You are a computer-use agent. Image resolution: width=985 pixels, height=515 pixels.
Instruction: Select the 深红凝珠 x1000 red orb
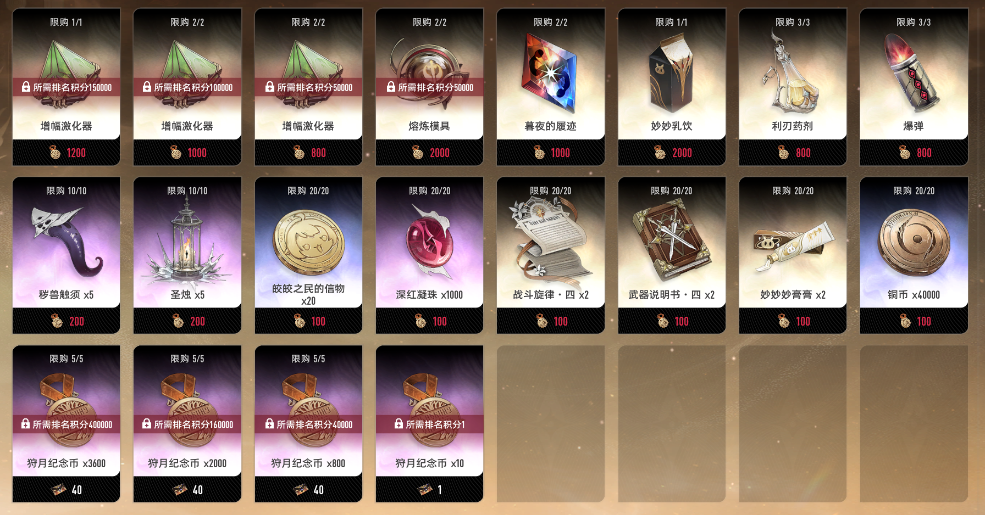[429, 255]
